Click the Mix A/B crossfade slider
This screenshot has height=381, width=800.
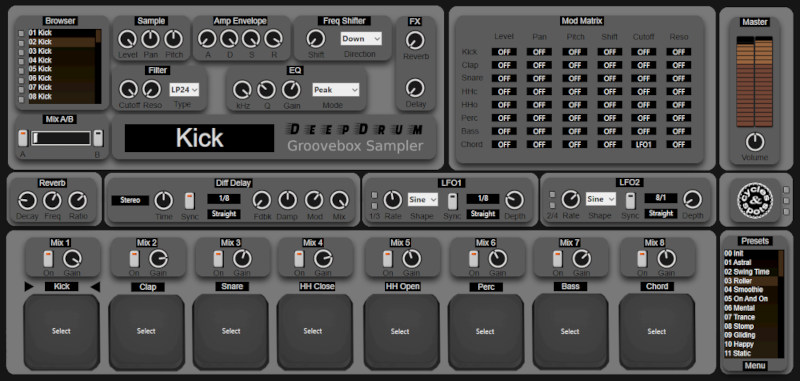[61, 138]
